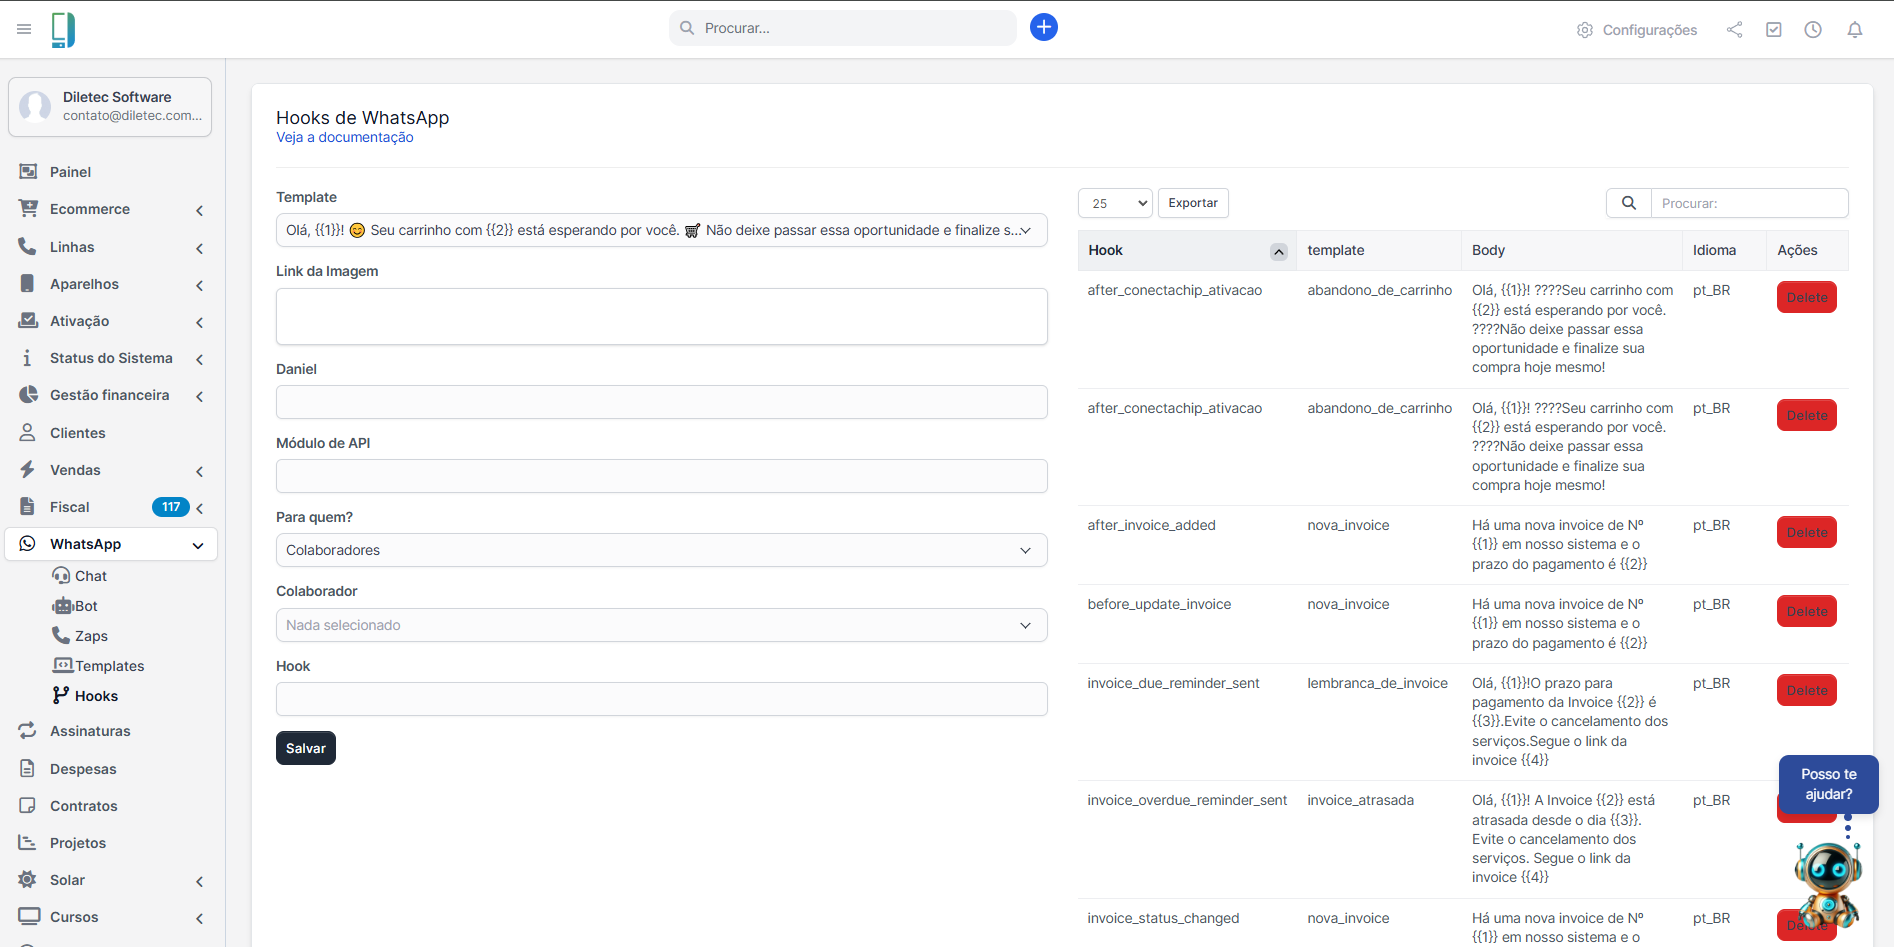Toggle the hamburger sidebar menu
Viewport: 1894px width, 947px height.
coord(24,29)
